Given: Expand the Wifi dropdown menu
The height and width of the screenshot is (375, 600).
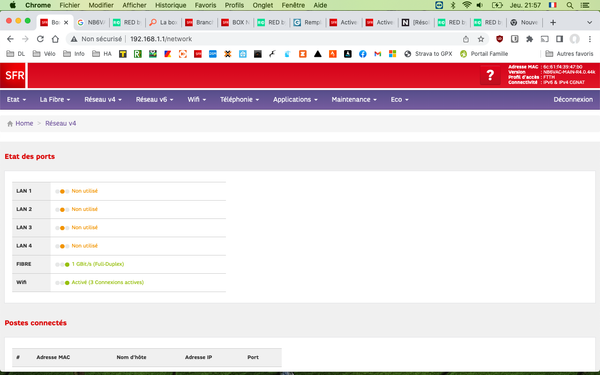Looking at the screenshot, I should click(197, 99).
